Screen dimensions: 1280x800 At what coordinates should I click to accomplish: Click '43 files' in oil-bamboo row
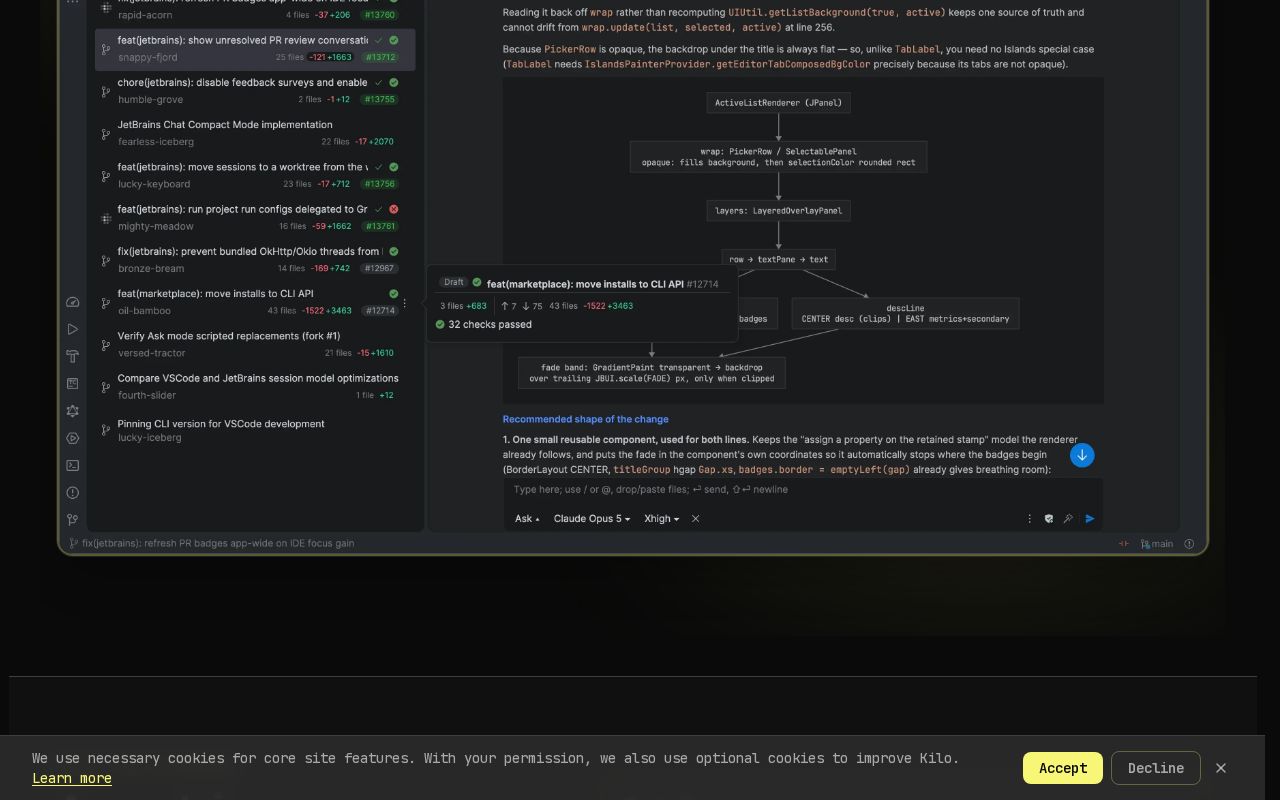tap(282, 311)
